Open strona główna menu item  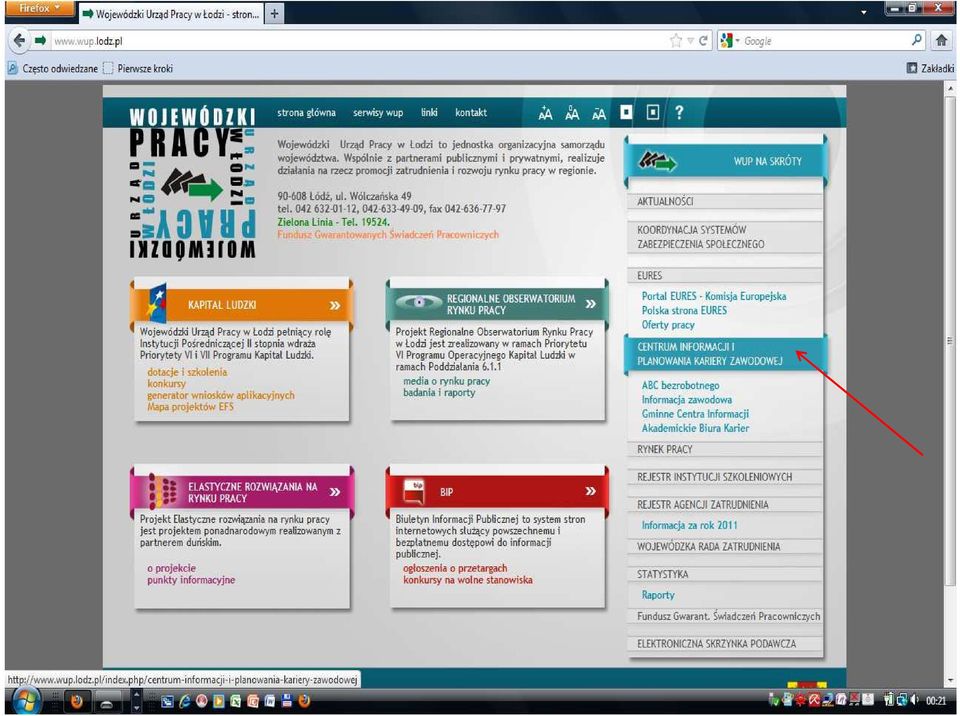[x=306, y=113]
